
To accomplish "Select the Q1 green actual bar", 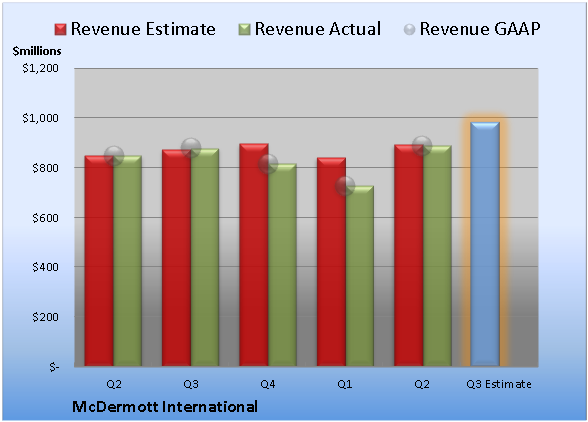I will click(360, 276).
